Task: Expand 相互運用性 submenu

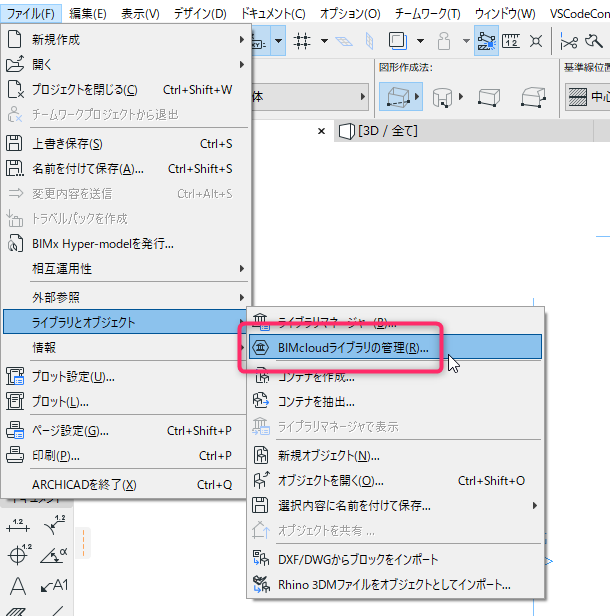Action: (126, 269)
